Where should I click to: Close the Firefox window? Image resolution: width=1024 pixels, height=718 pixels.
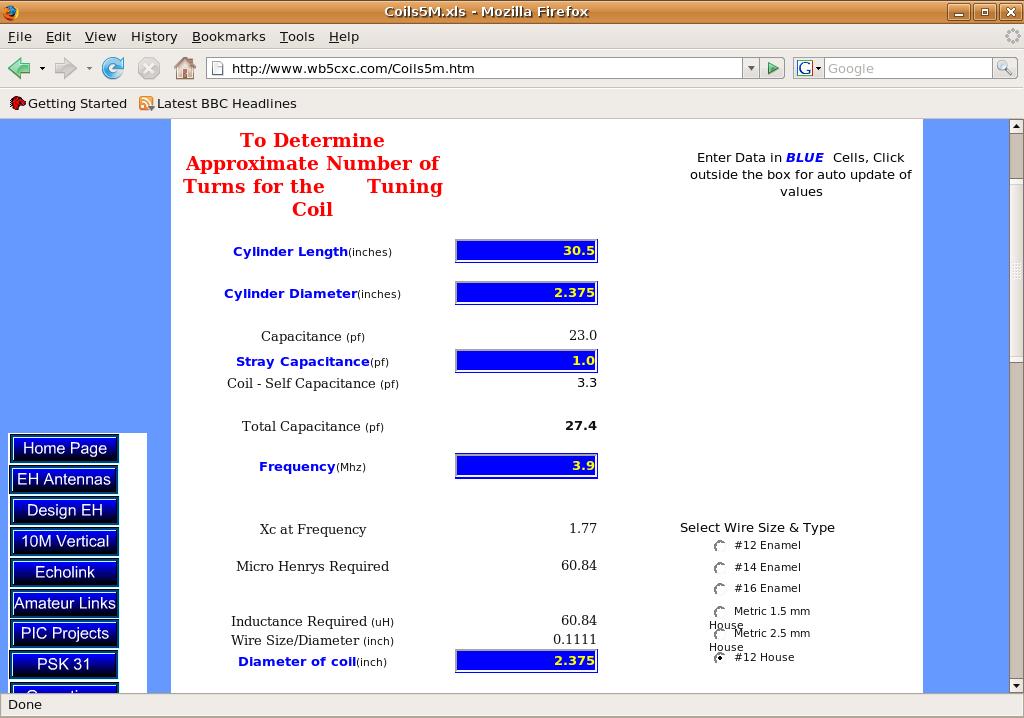pos(1010,12)
